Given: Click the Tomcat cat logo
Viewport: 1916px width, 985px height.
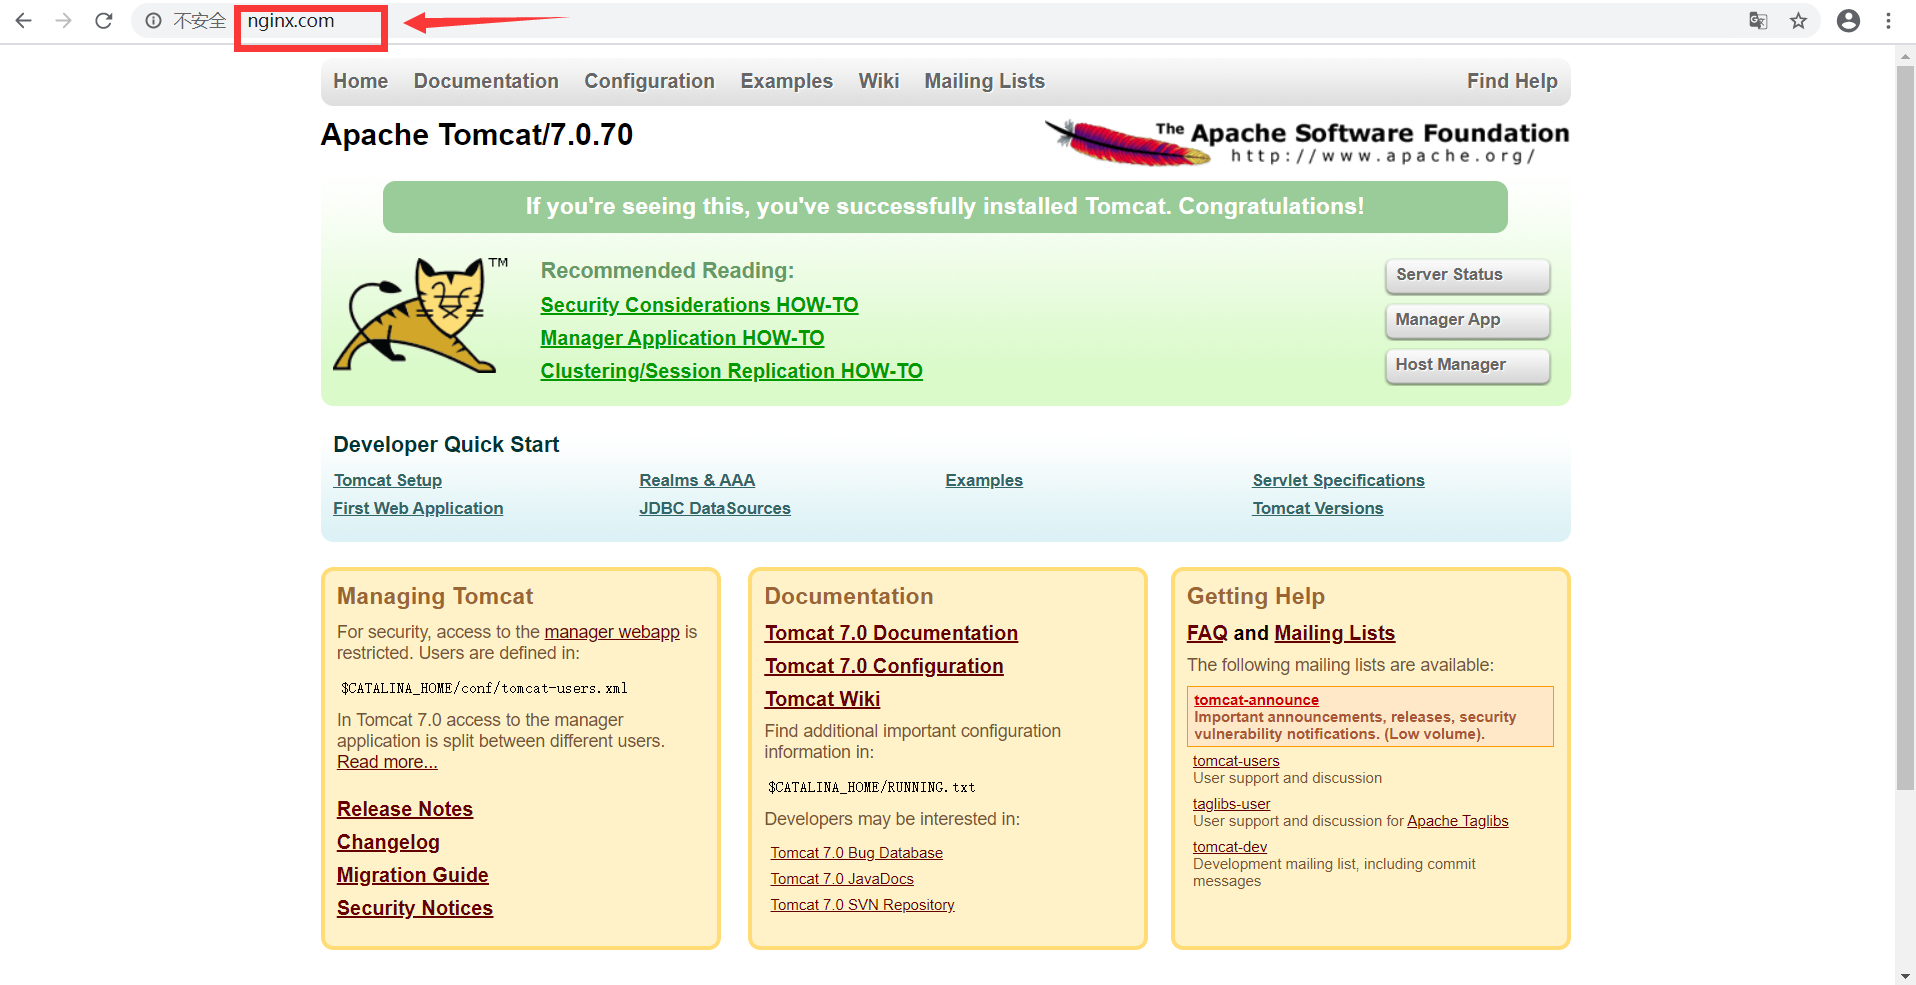Looking at the screenshot, I should (x=421, y=315).
